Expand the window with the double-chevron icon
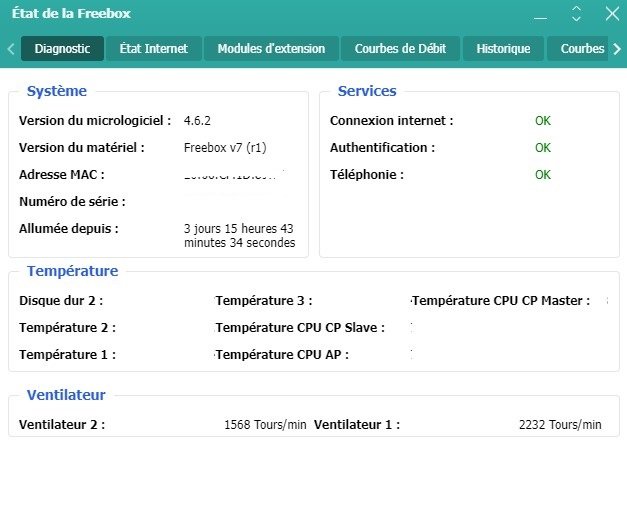 click(576, 14)
